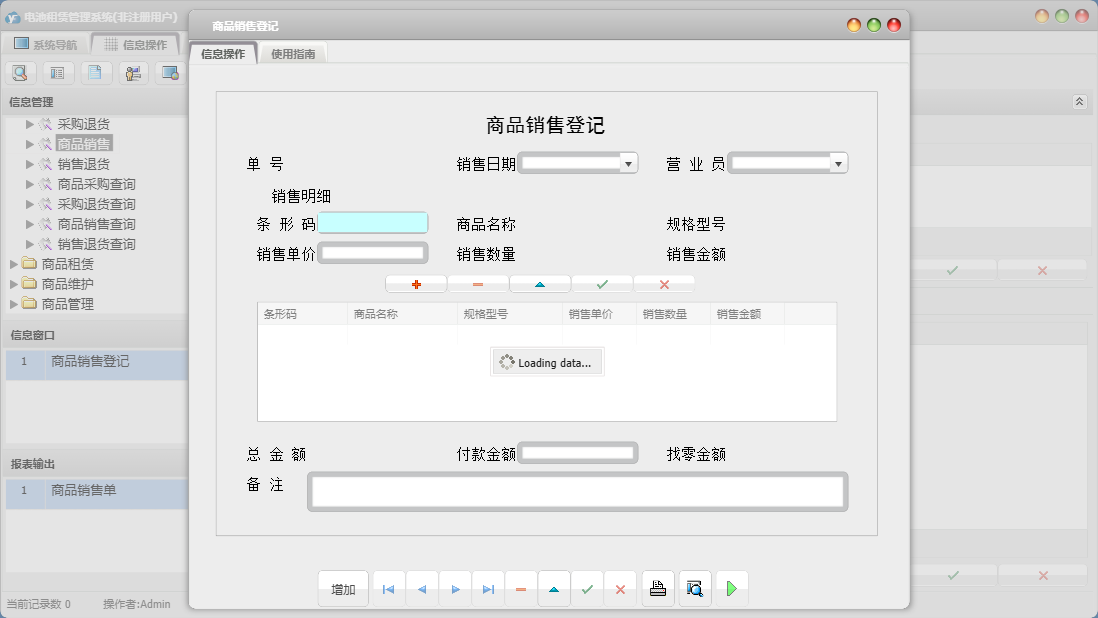Jump to first record using the navigator icon
Viewport: 1098px width, 618px height.
[388, 589]
